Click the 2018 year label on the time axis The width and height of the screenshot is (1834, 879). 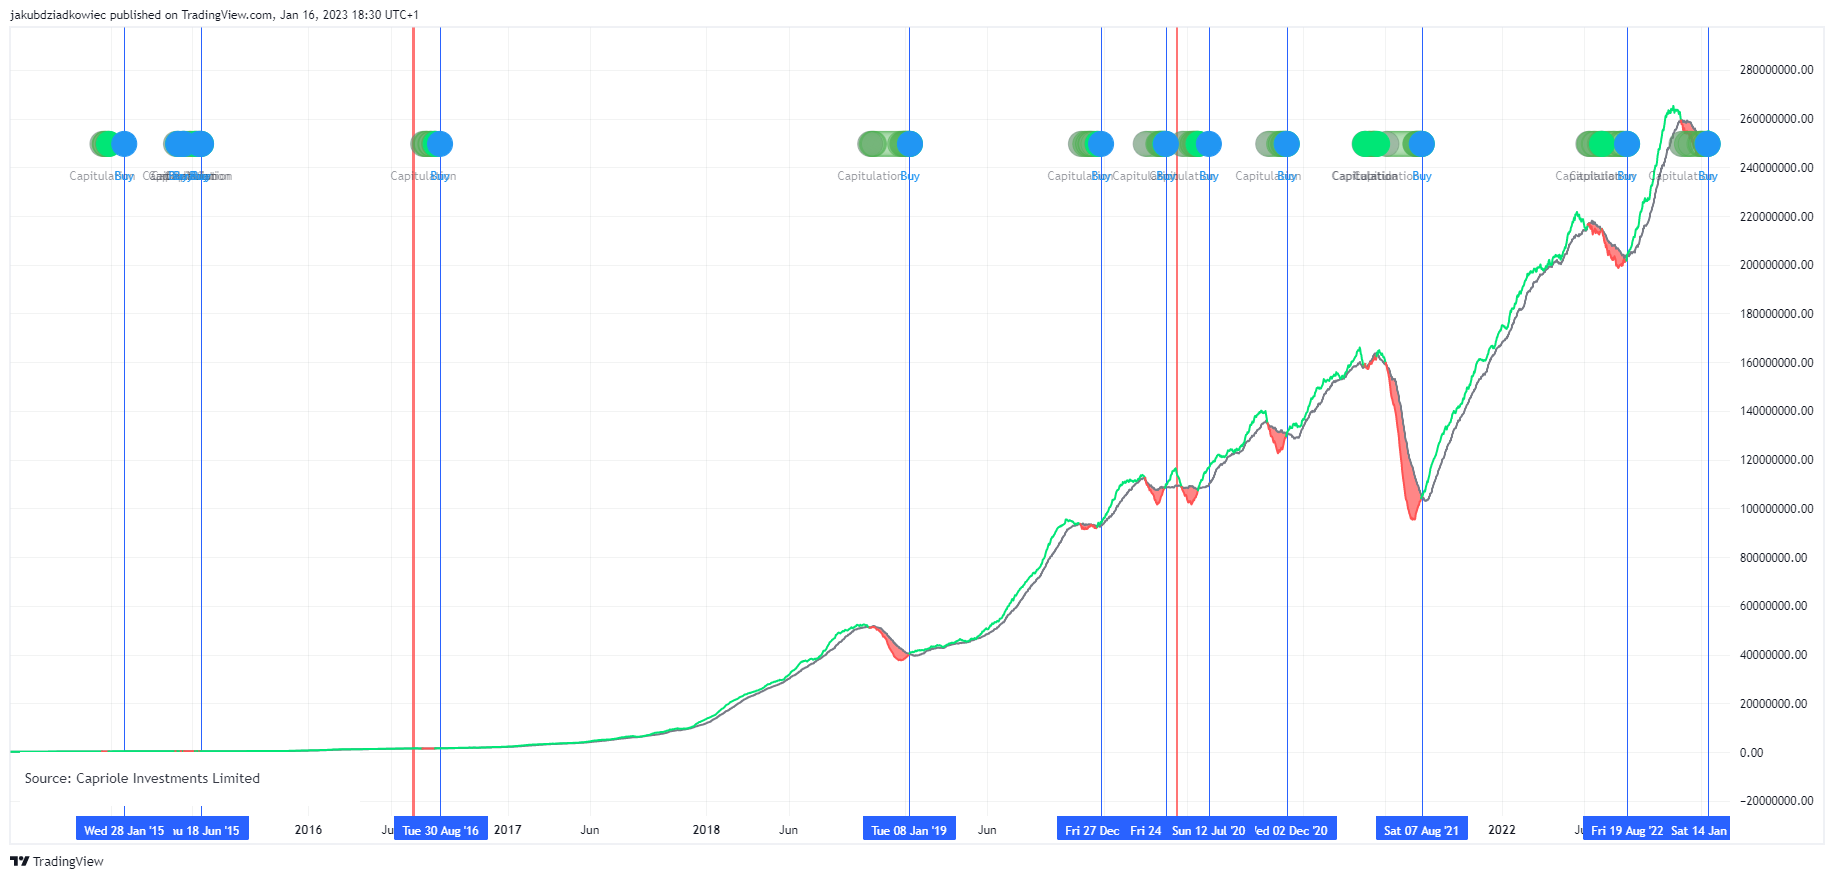click(x=706, y=830)
